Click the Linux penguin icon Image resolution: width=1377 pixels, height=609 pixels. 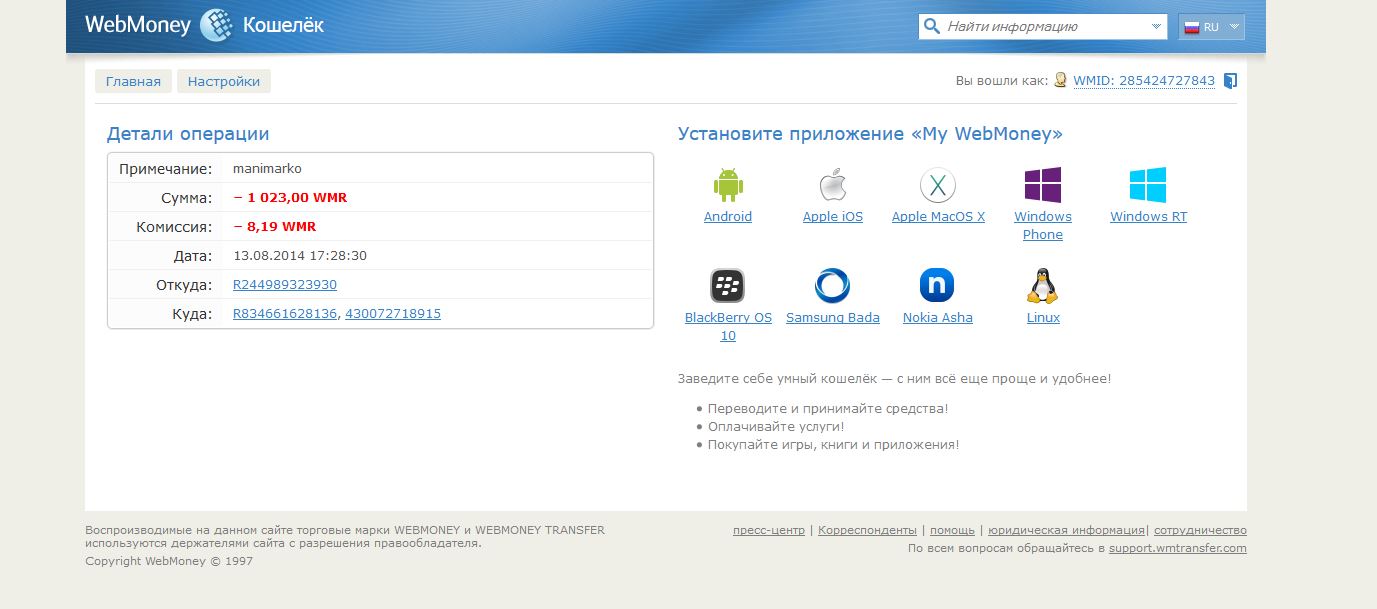[x=1043, y=286]
